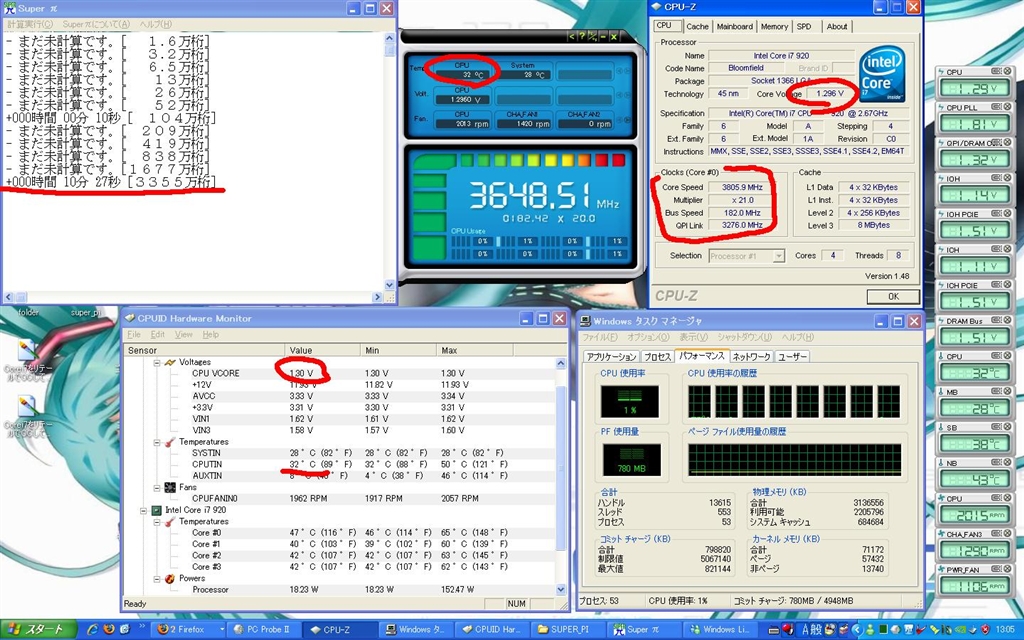Close the CPU PLL voltage widget
This screenshot has height=640, width=1024.
(x=1007, y=107)
